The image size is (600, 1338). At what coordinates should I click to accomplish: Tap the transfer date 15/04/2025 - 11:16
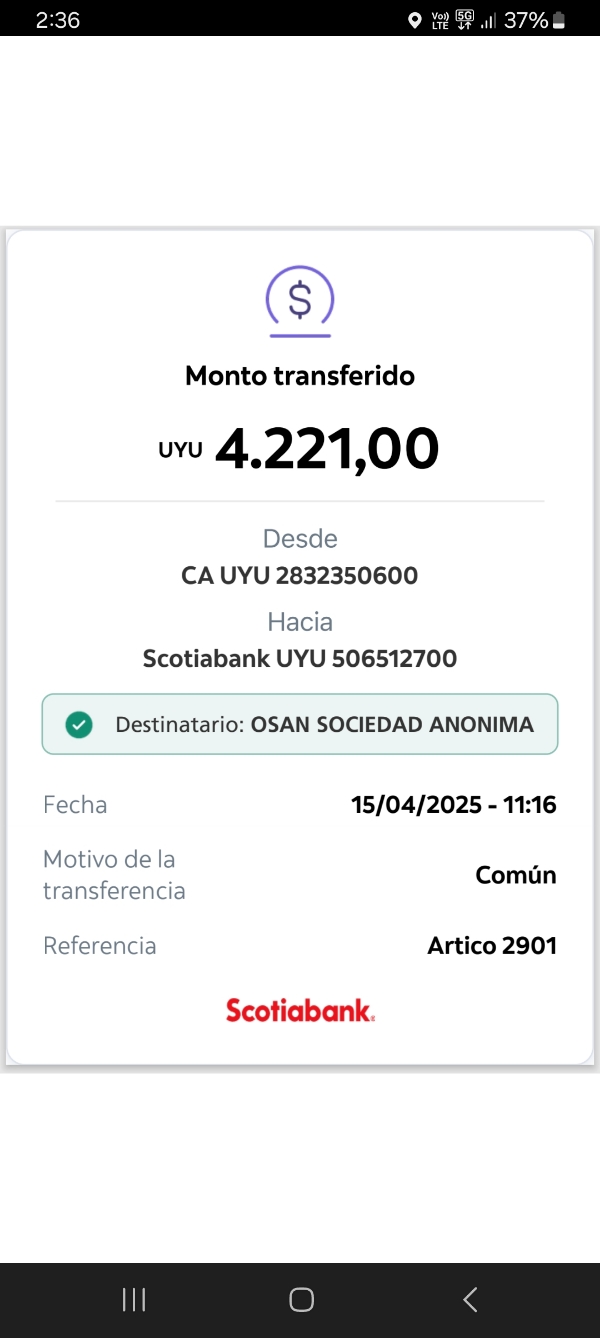[453, 805]
